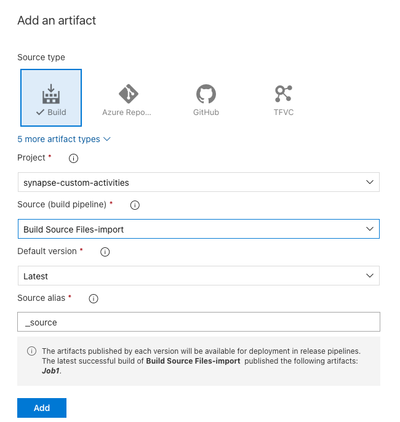The width and height of the screenshot is (400, 422).
Task: Click the blue Add button
Action: (42, 408)
